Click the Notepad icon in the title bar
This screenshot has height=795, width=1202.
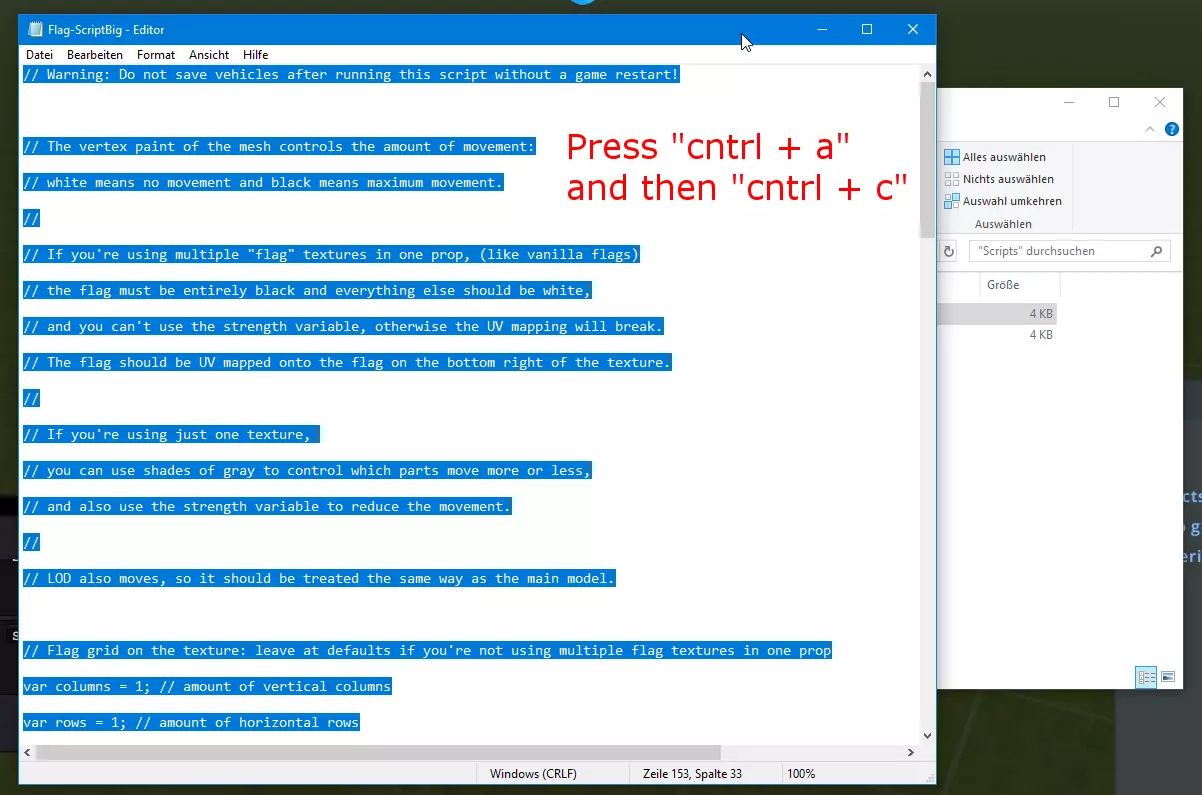pyautogui.click(x=36, y=29)
